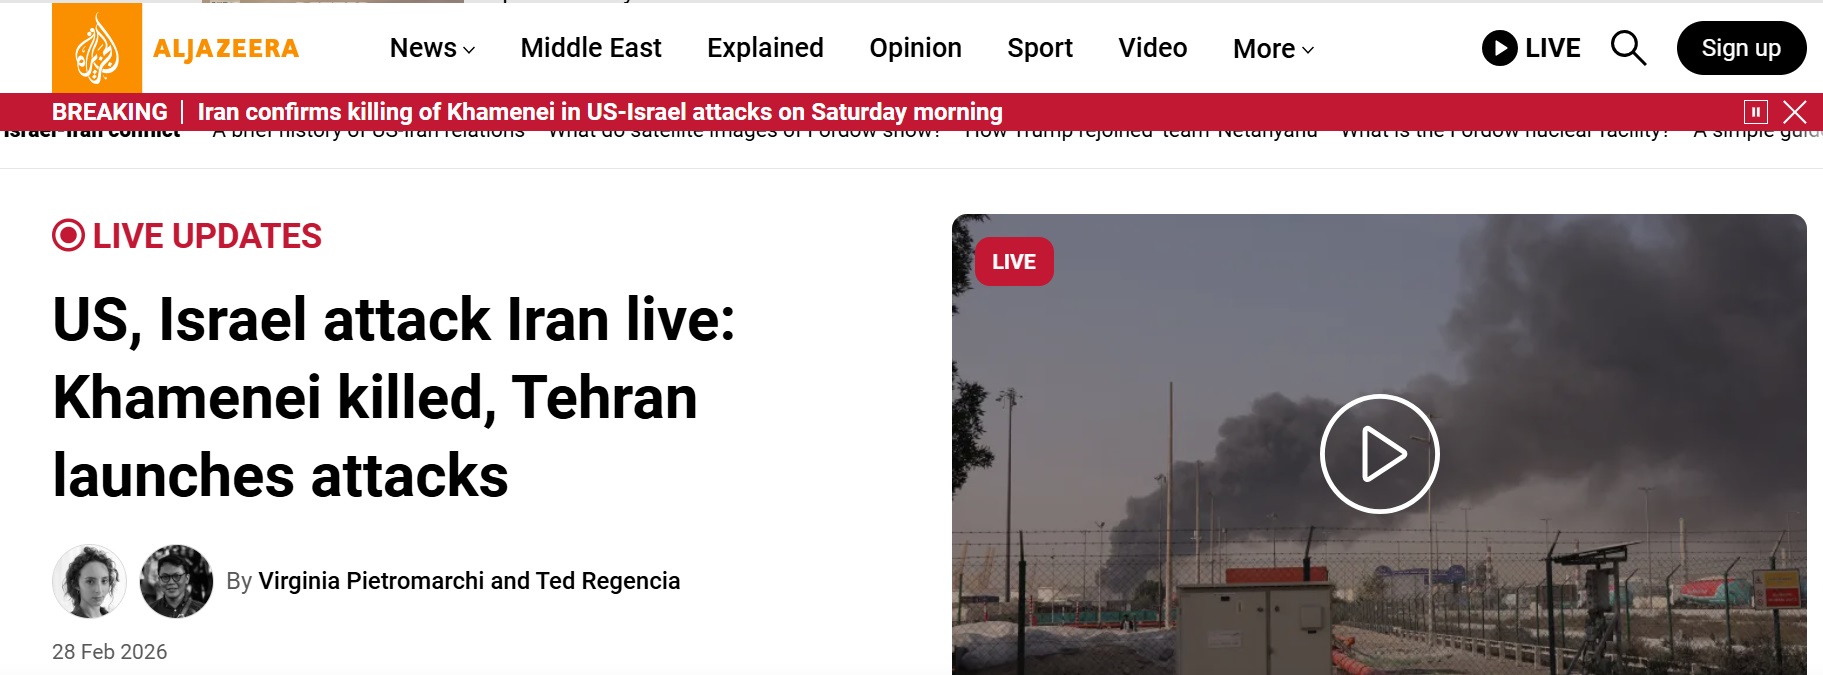Click the LIVE UPDATES red circle icon
1823x675 pixels.
(x=68, y=236)
